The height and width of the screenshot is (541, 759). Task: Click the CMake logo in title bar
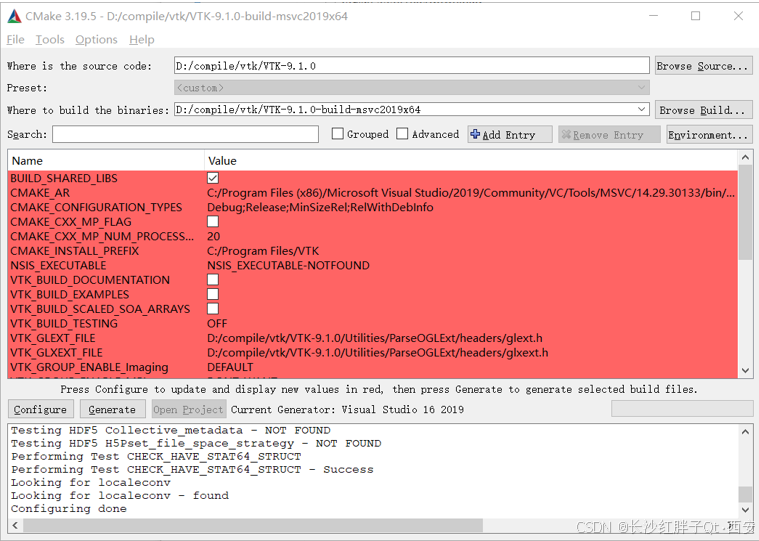(x=15, y=16)
